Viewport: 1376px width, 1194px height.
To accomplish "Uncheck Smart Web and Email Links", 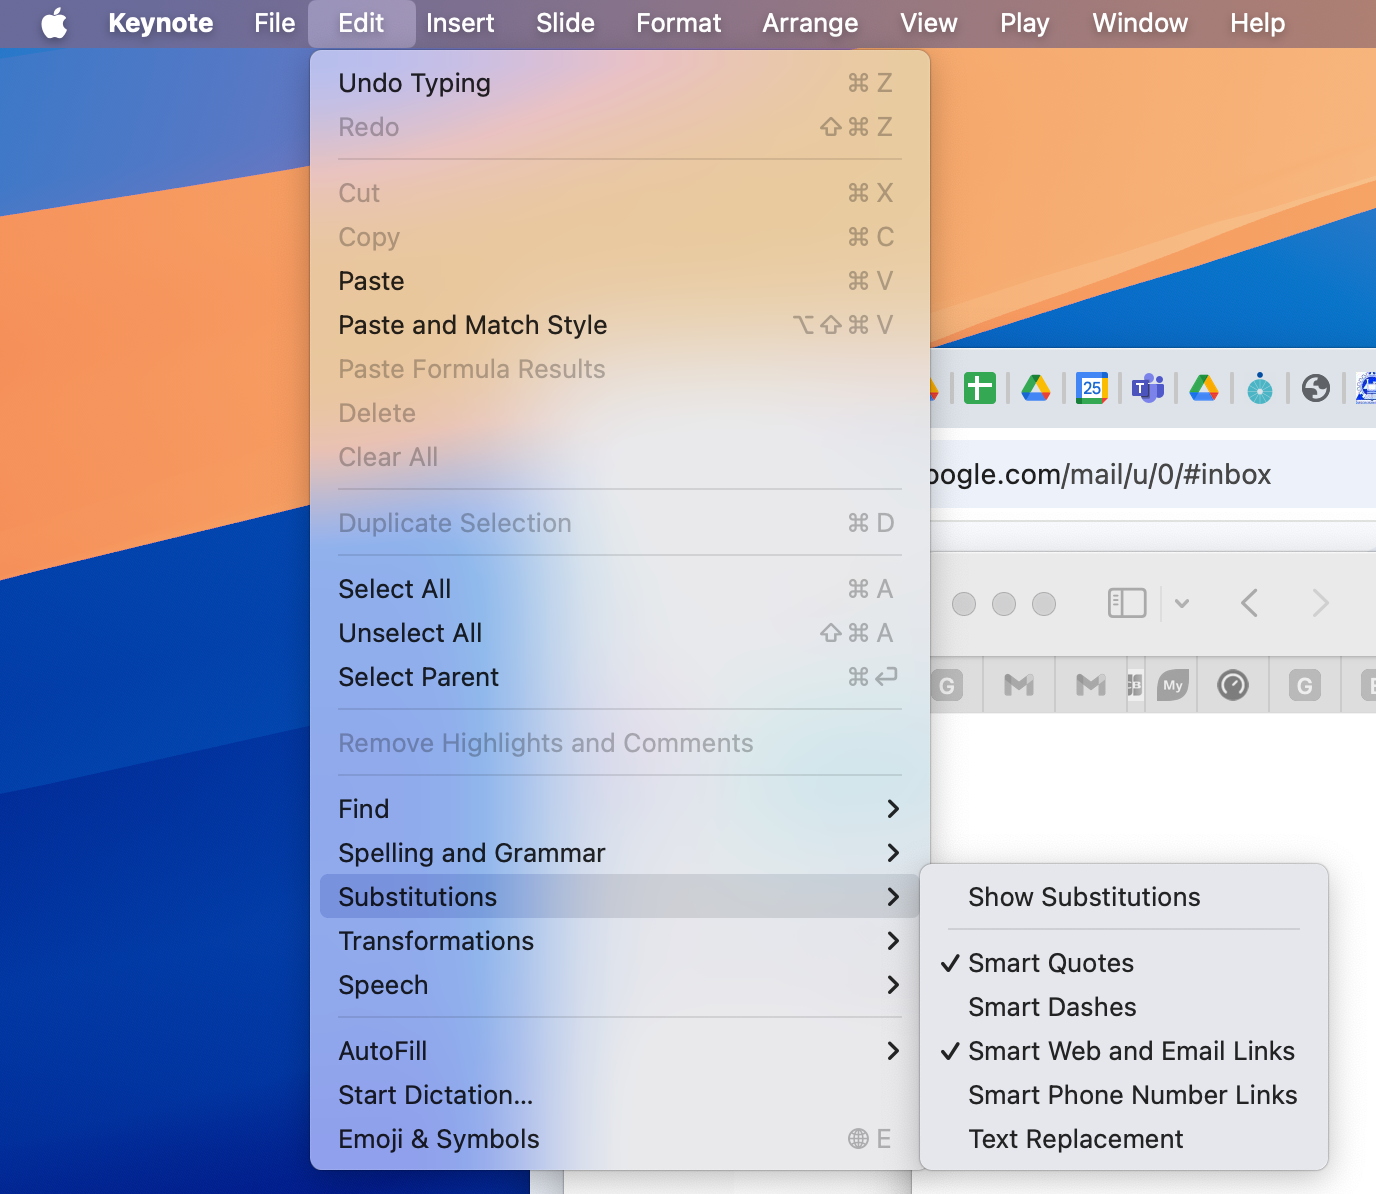I will point(1124,1051).
